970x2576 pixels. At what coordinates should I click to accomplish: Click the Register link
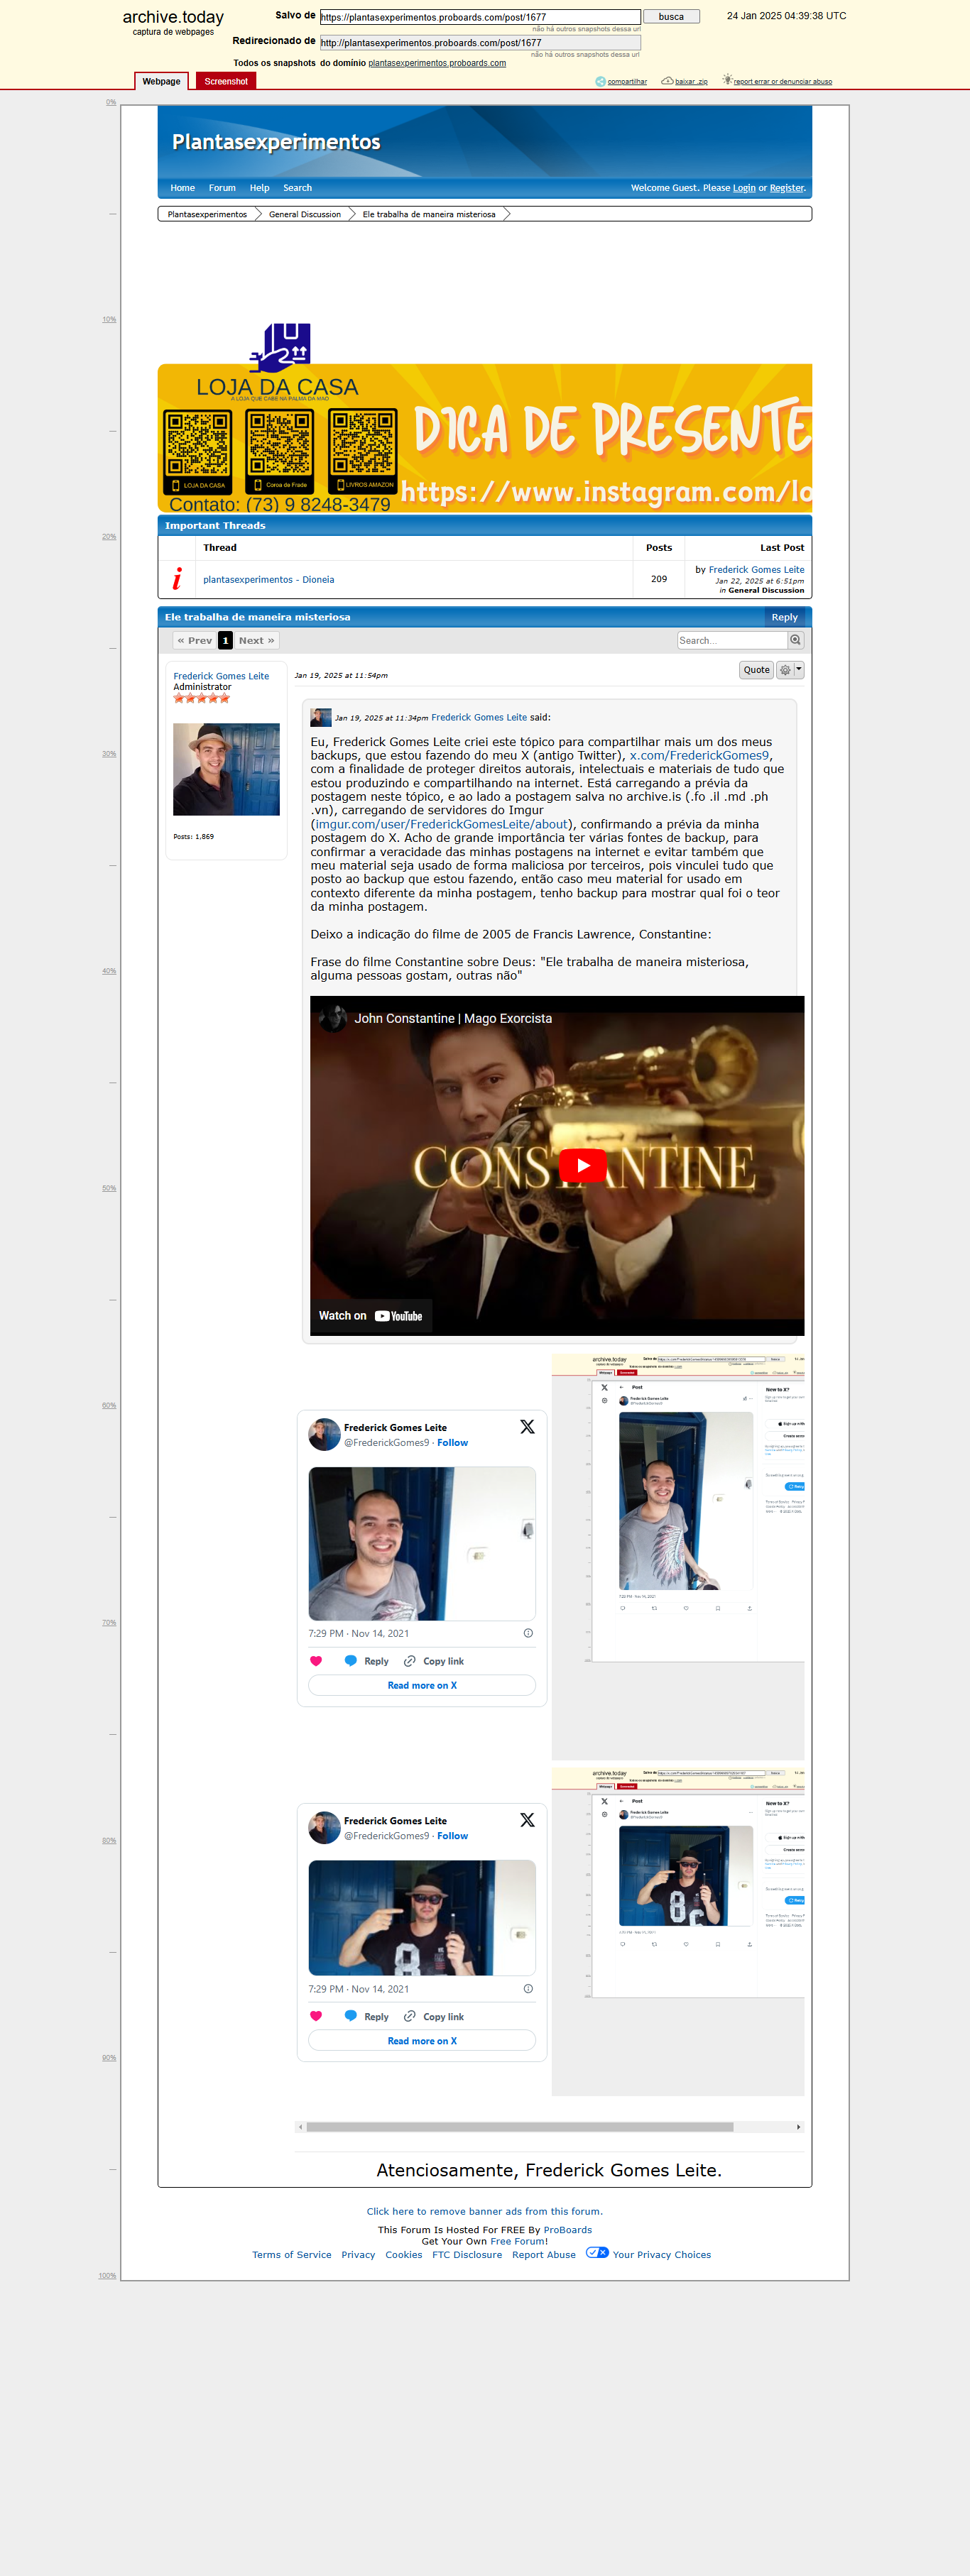787,188
